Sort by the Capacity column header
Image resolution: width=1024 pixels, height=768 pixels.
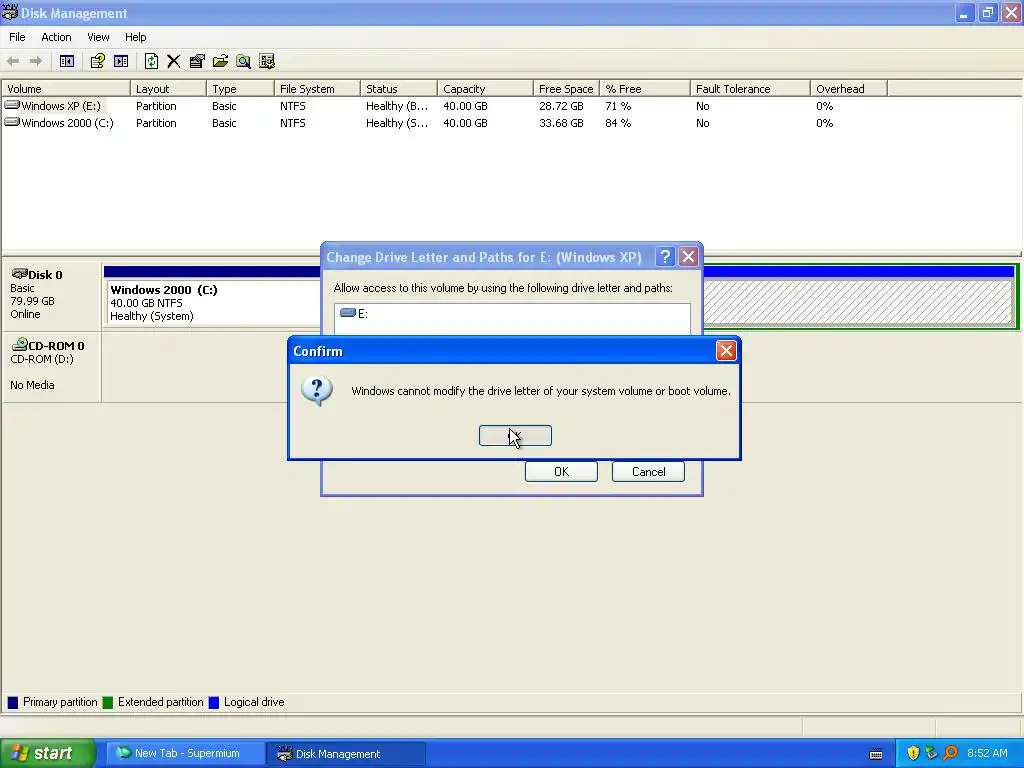(x=485, y=89)
